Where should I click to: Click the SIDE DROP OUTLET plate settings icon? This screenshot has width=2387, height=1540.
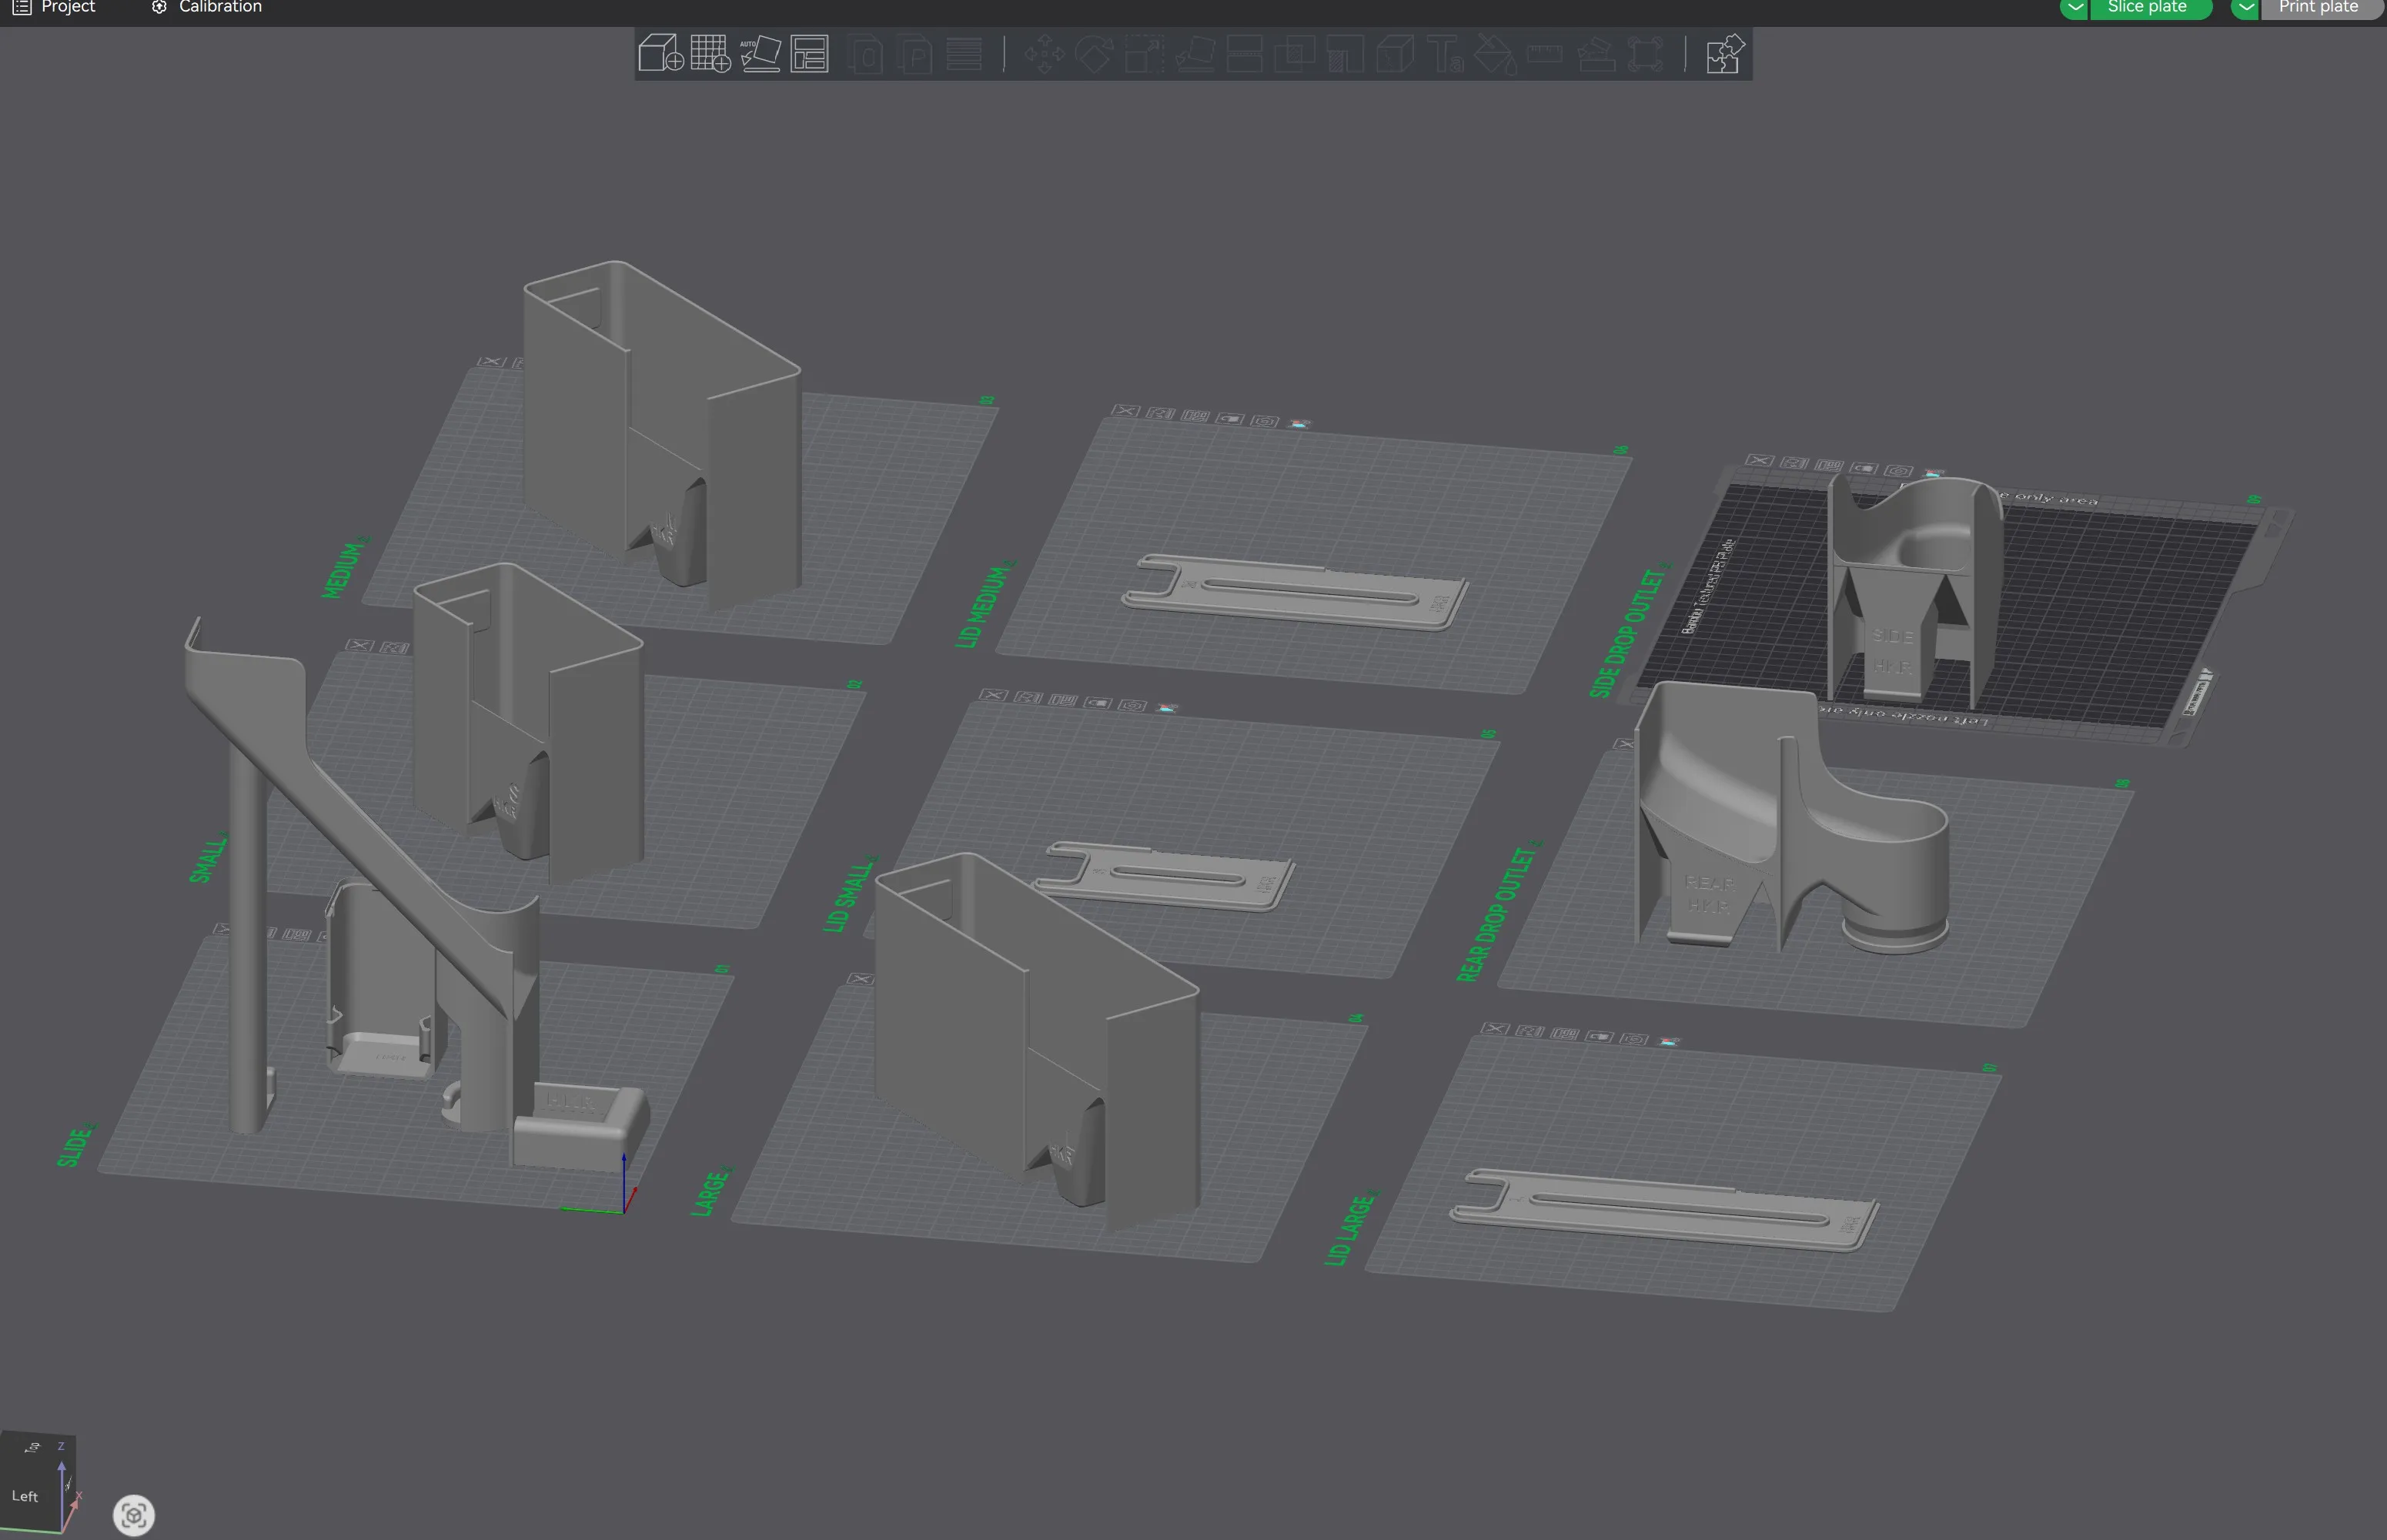[1898, 470]
